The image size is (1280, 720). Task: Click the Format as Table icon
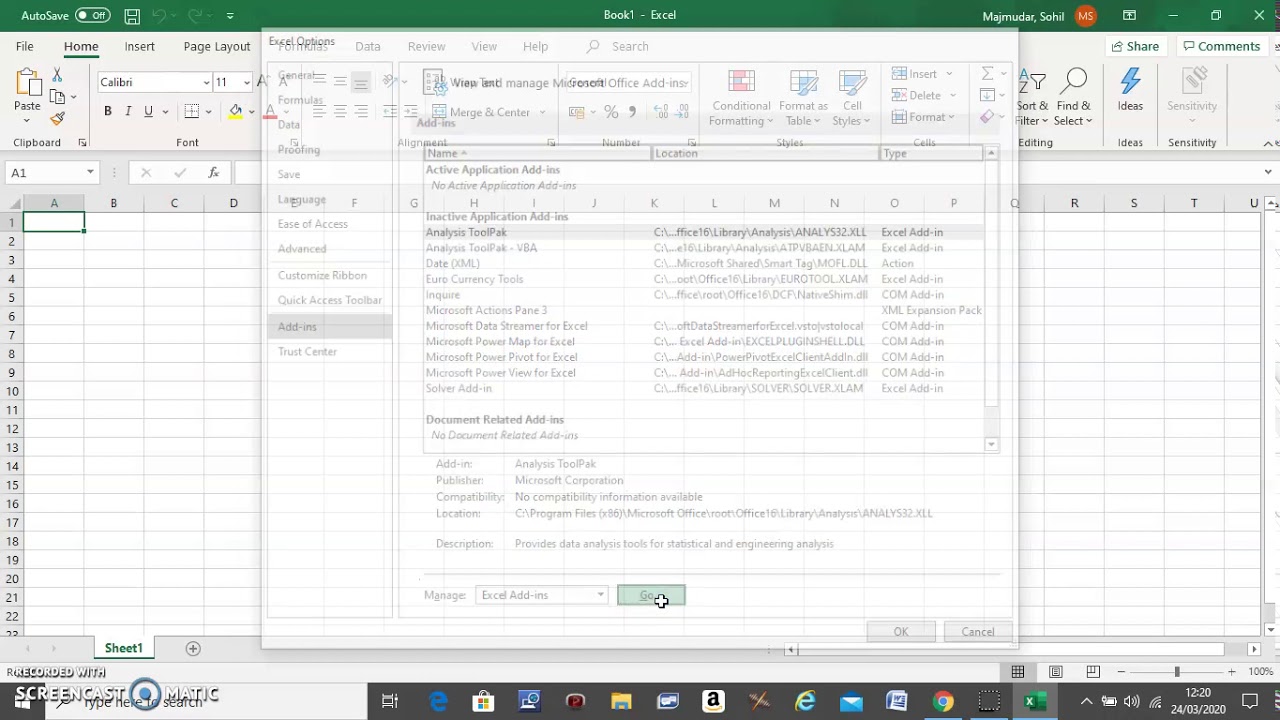(803, 83)
